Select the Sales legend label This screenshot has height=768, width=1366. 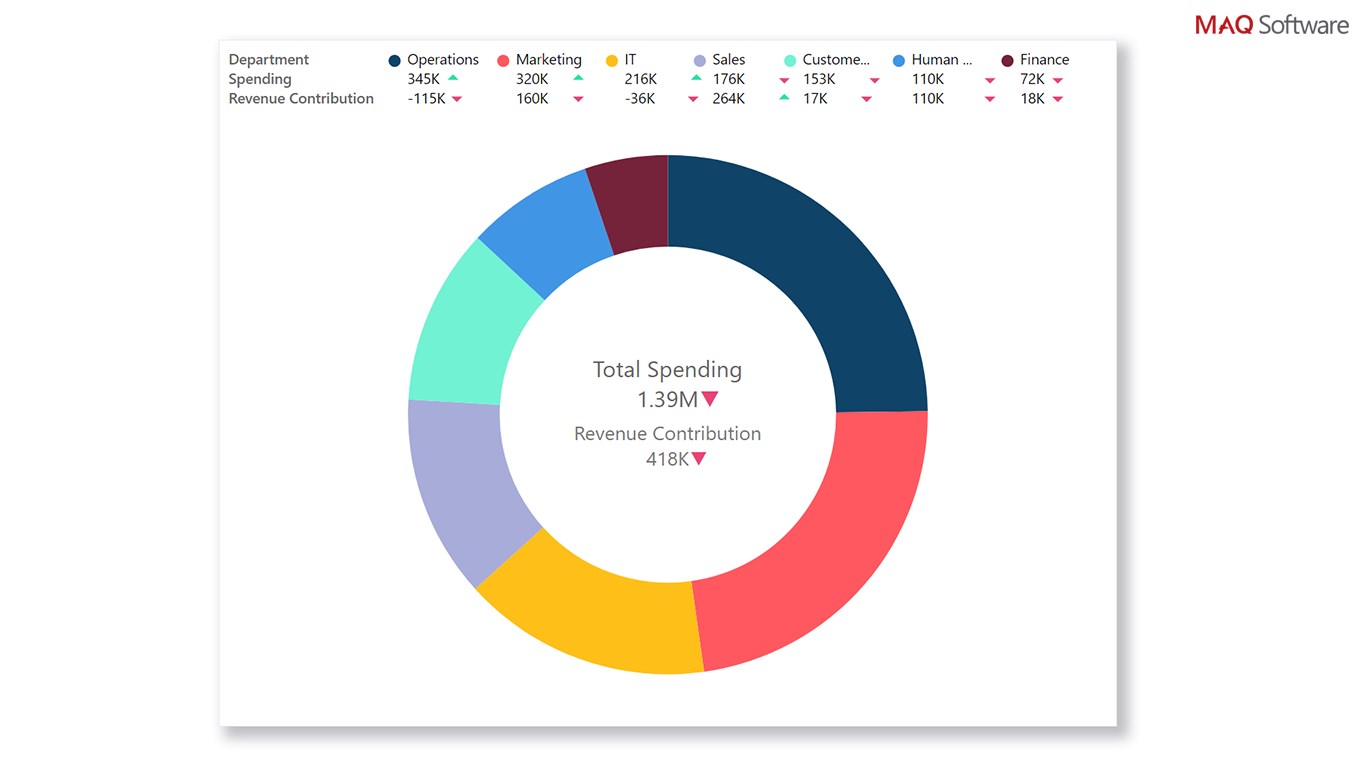[729, 60]
